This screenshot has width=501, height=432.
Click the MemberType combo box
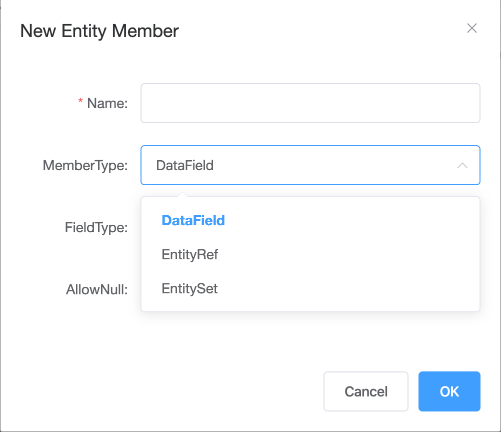pyautogui.click(x=310, y=165)
